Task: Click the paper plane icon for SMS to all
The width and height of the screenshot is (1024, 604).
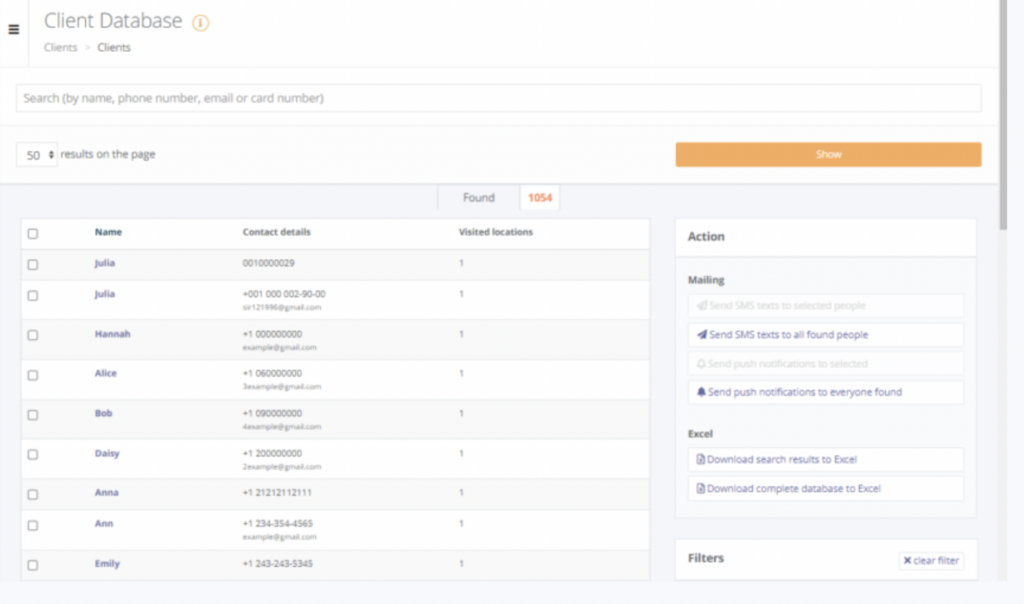Action: pos(701,335)
